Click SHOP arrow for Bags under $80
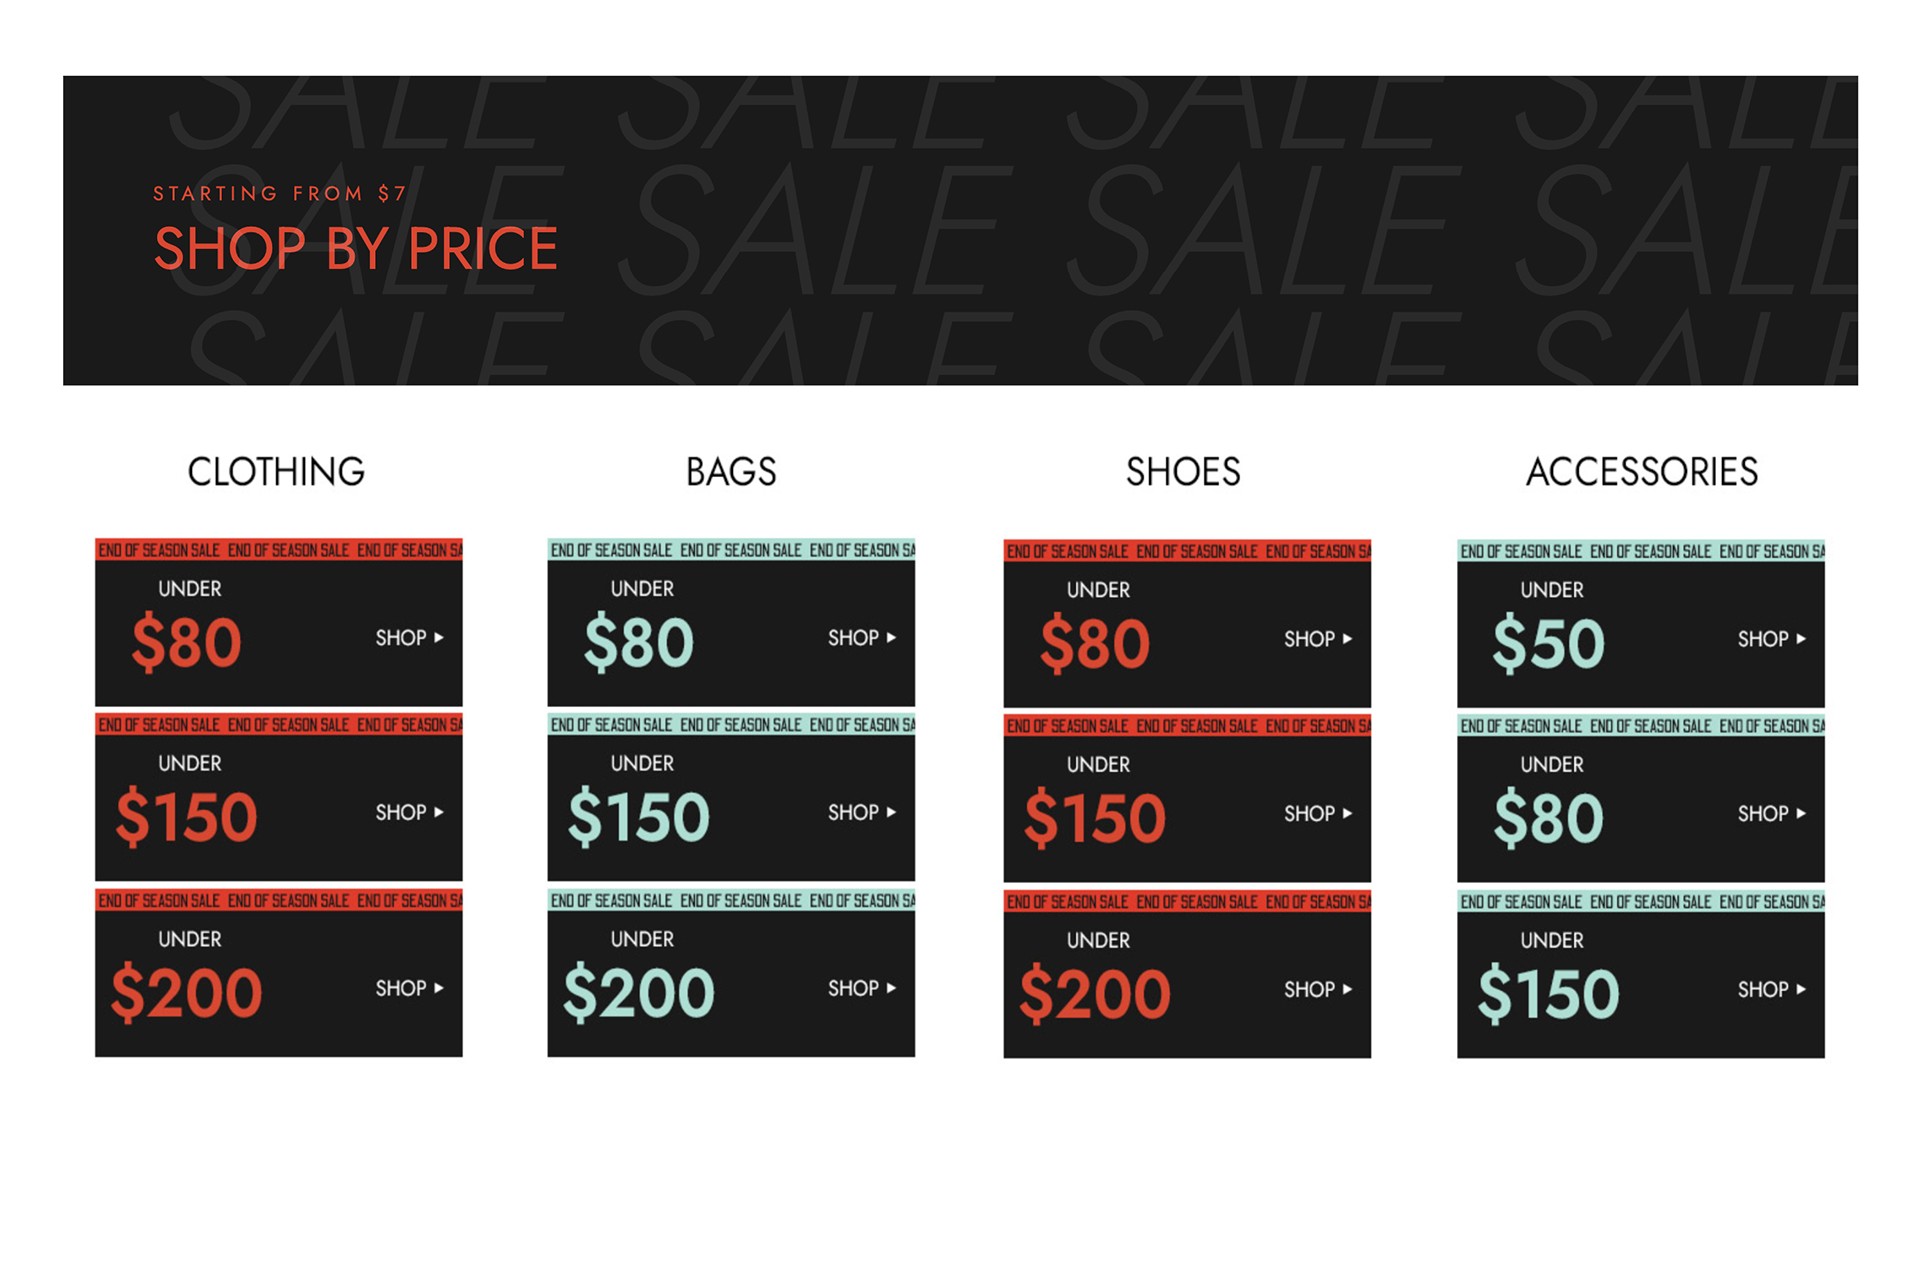1920x1275 pixels. pyautogui.click(x=861, y=638)
